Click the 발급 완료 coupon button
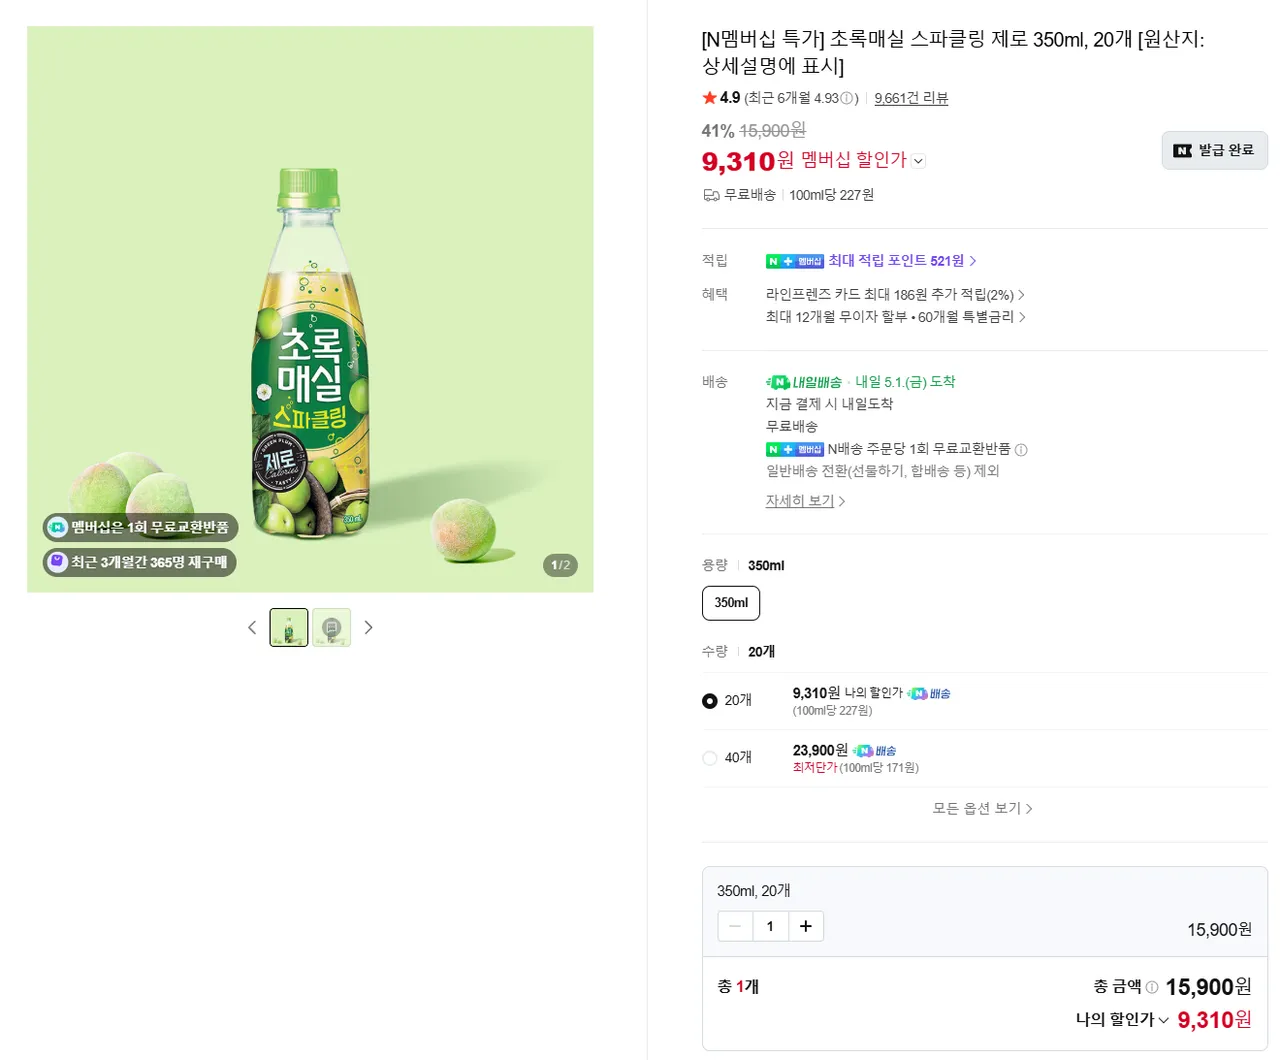 1214,150
